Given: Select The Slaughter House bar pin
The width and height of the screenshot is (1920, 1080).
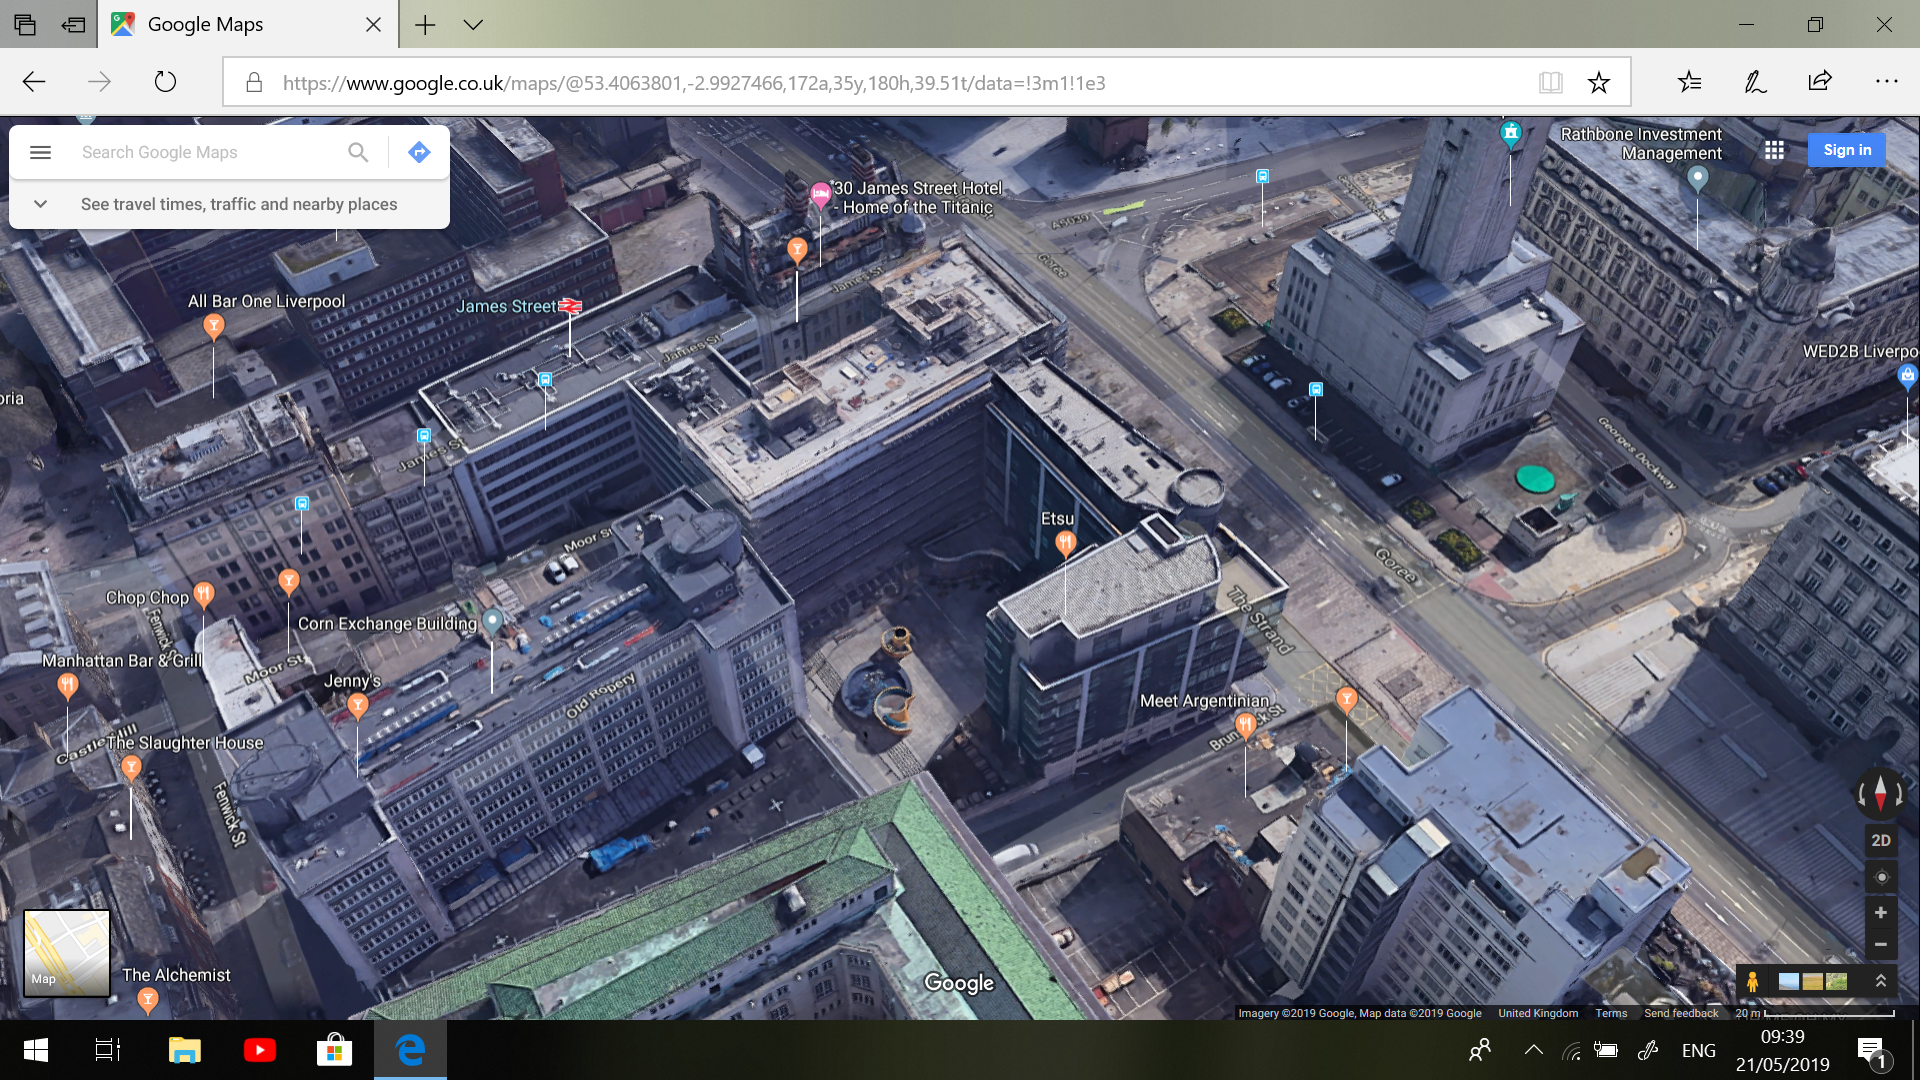Looking at the screenshot, I should pyautogui.click(x=131, y=767).
